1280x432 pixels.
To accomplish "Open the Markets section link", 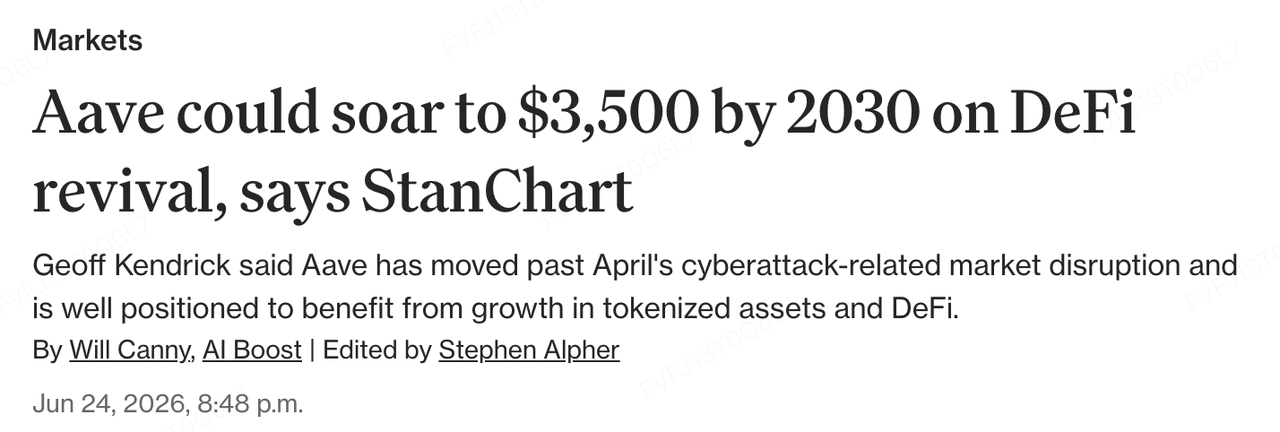I will coord(87,41).
